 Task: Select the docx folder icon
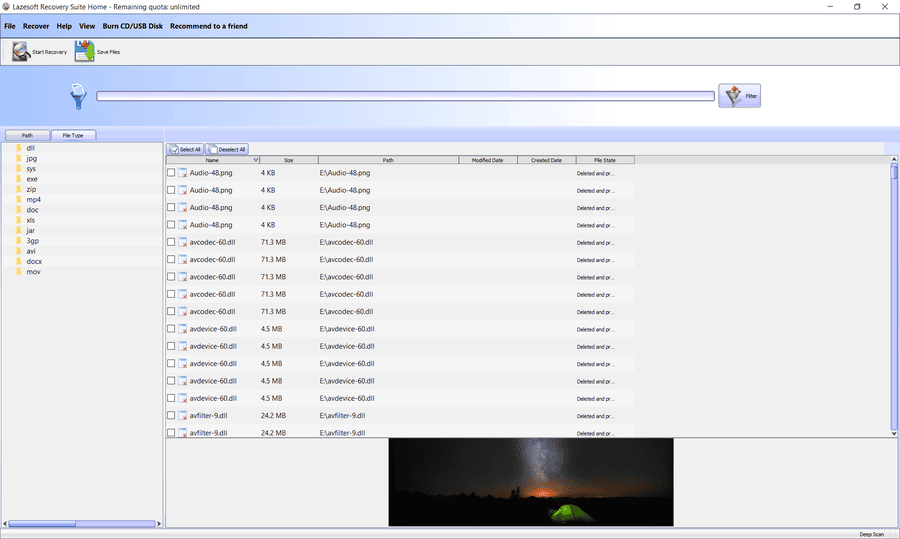point(18,261)
